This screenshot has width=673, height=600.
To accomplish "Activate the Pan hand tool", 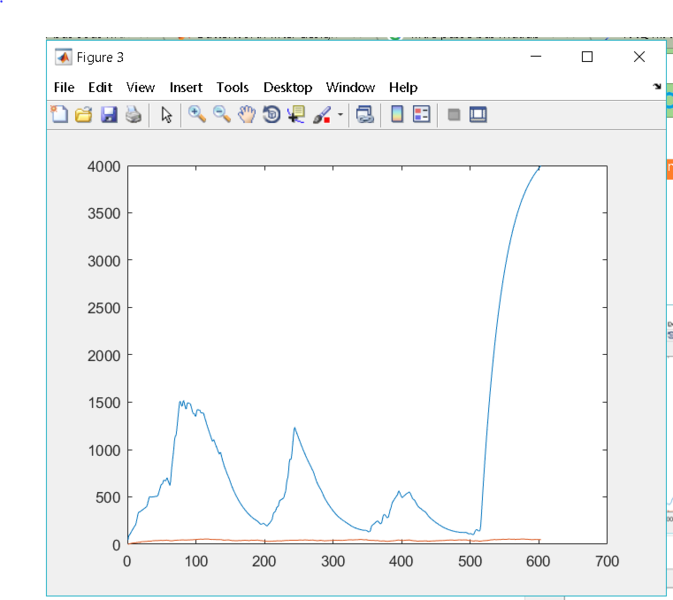I will (246, 115).
